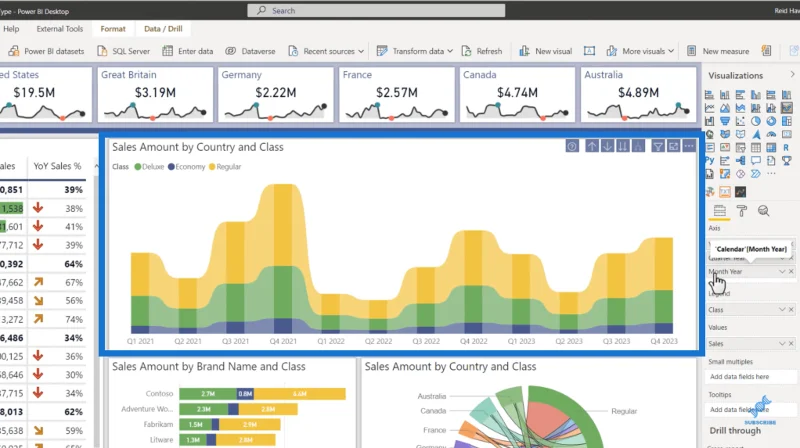800x448 pixels.
Task: Remove the Class field from Legend
Action: point(791,310)
